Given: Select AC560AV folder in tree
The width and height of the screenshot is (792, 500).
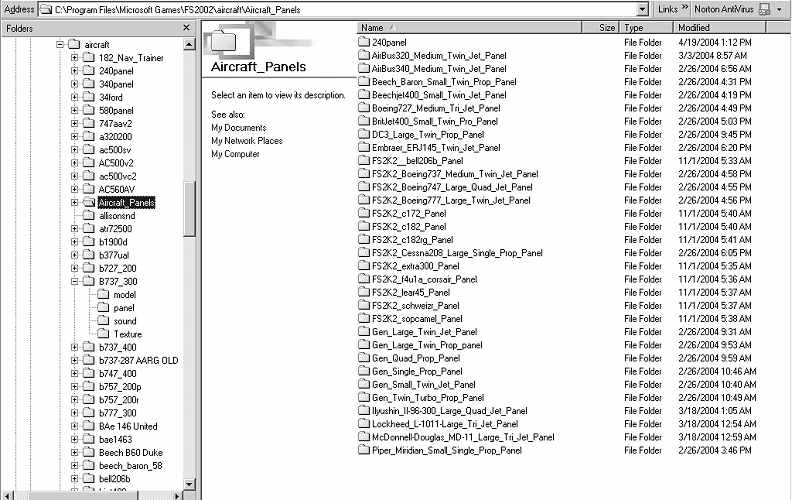Looking at the screenshot, I should pyautogui.click(x=117, y=189).
